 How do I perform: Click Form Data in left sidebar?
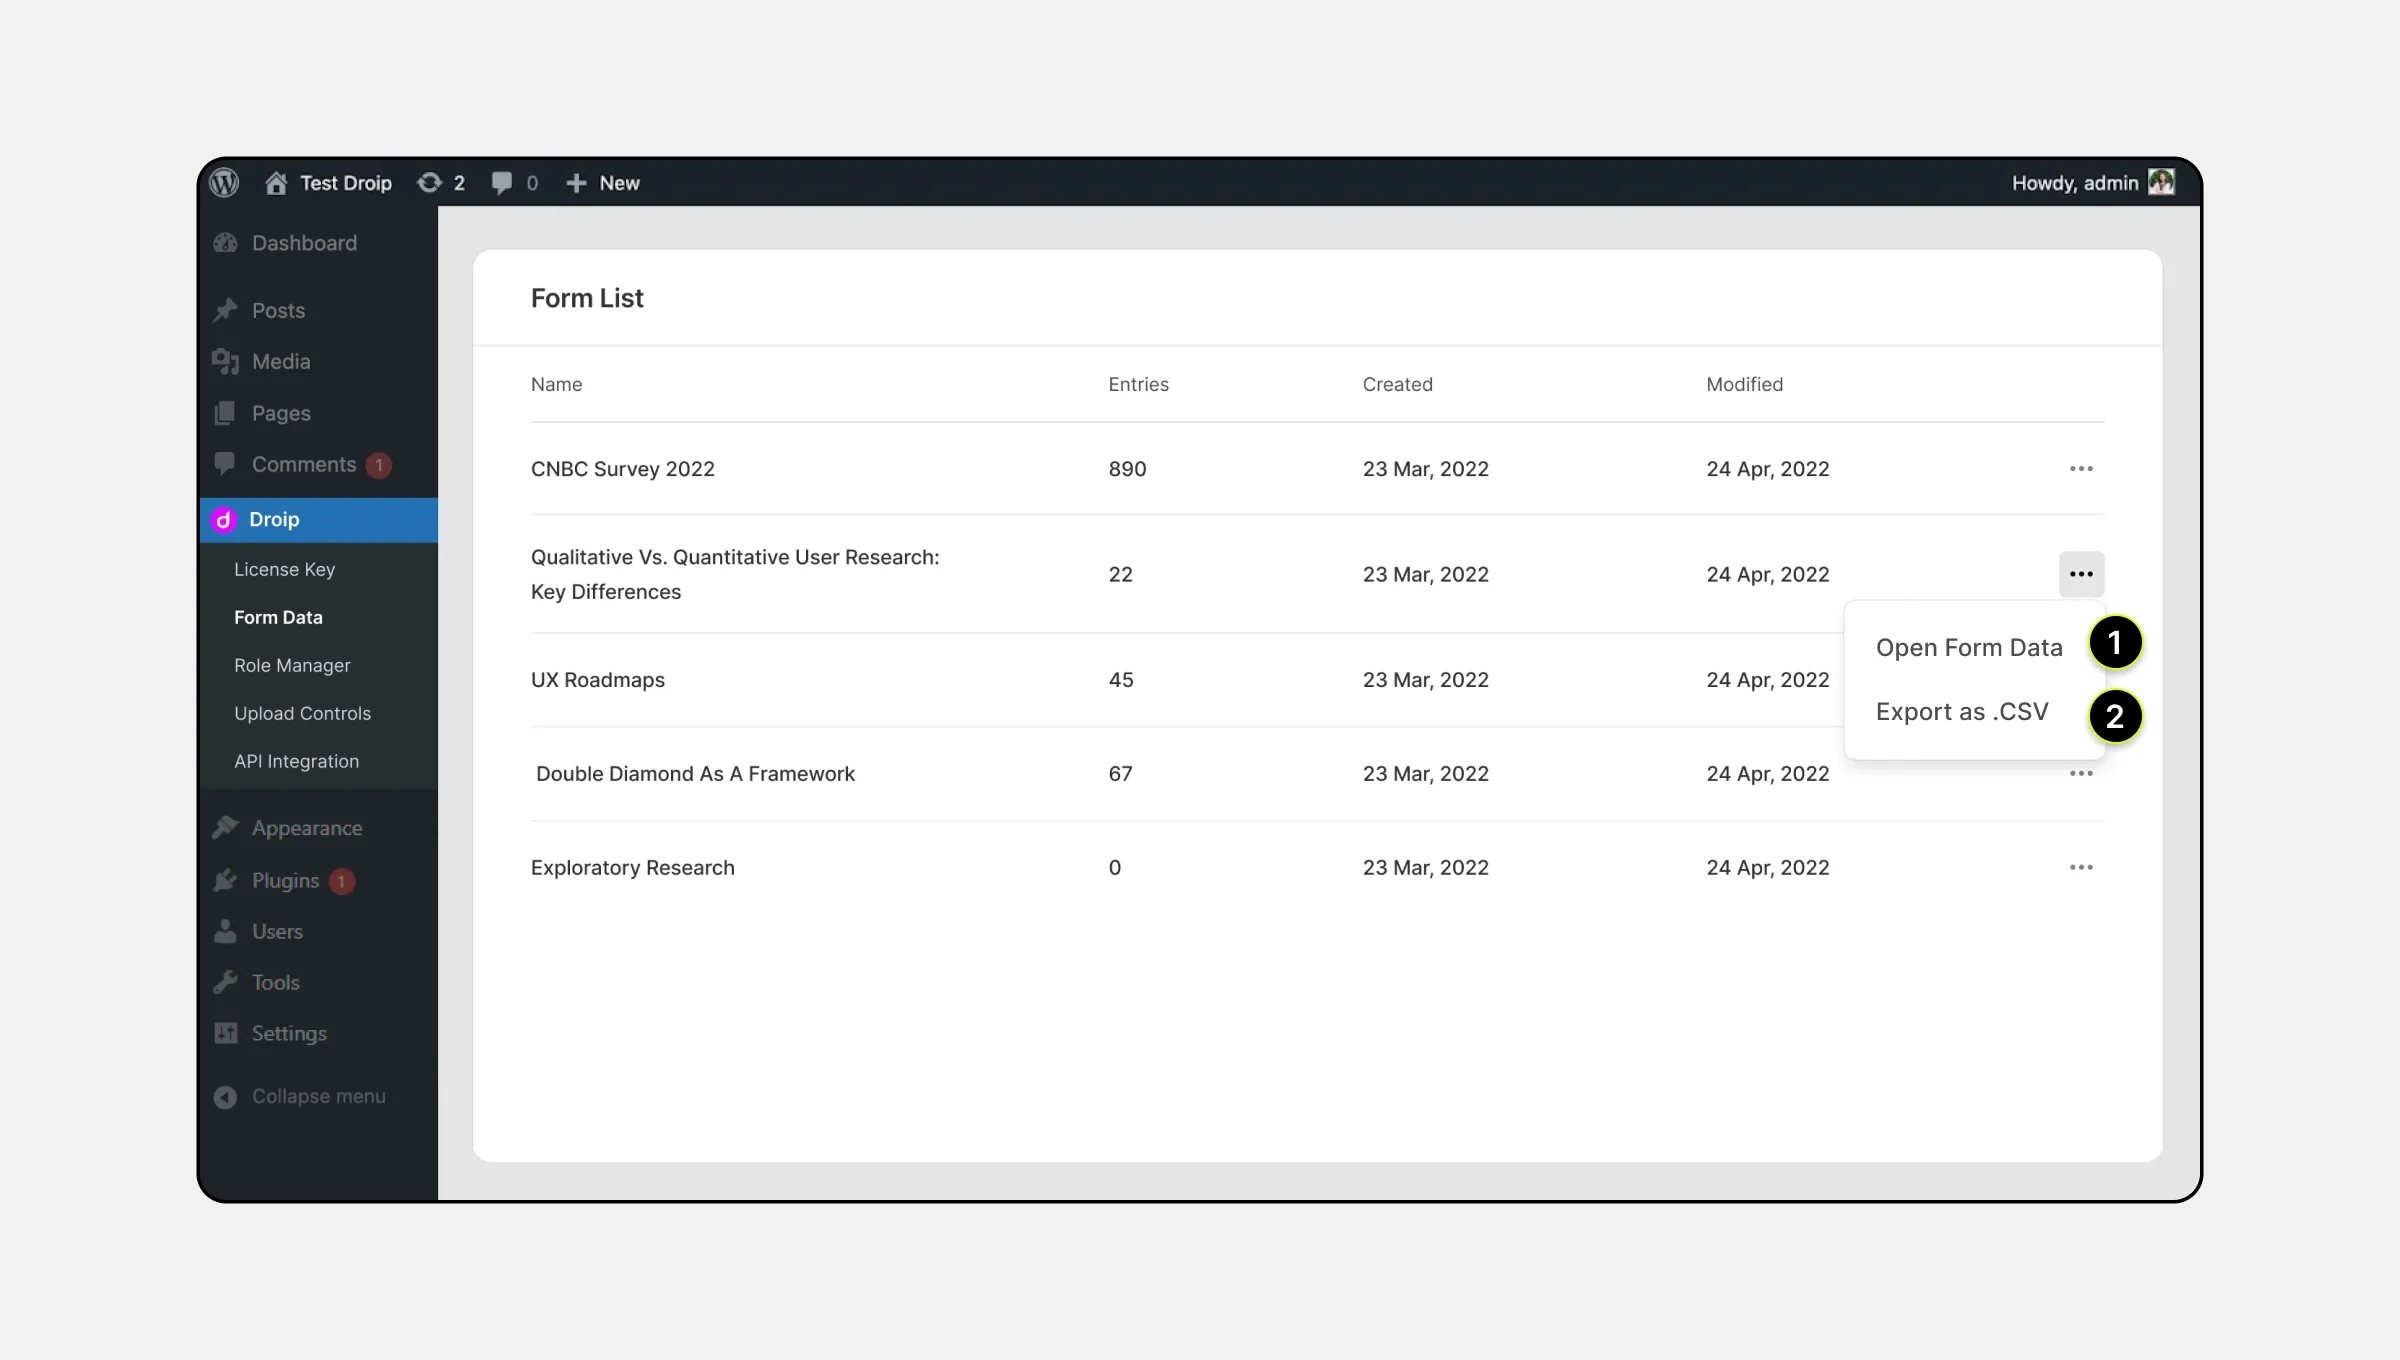click(x=277, y=617)
